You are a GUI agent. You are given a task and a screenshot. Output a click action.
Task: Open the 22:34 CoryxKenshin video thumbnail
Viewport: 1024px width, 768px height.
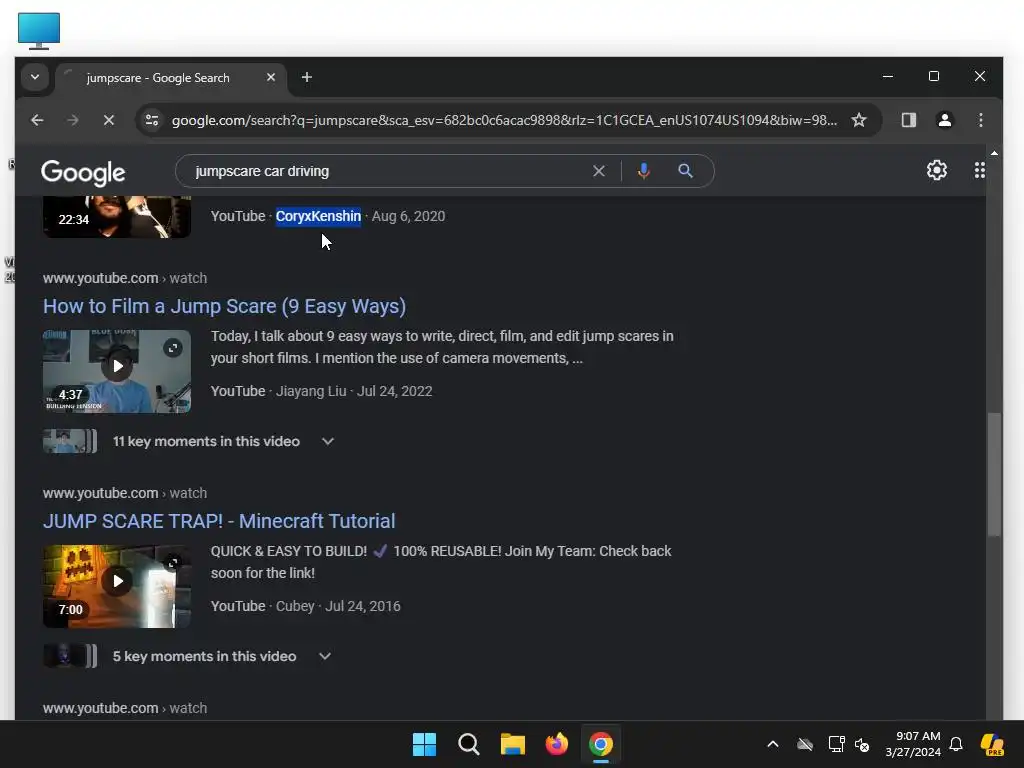click(117, 217)
